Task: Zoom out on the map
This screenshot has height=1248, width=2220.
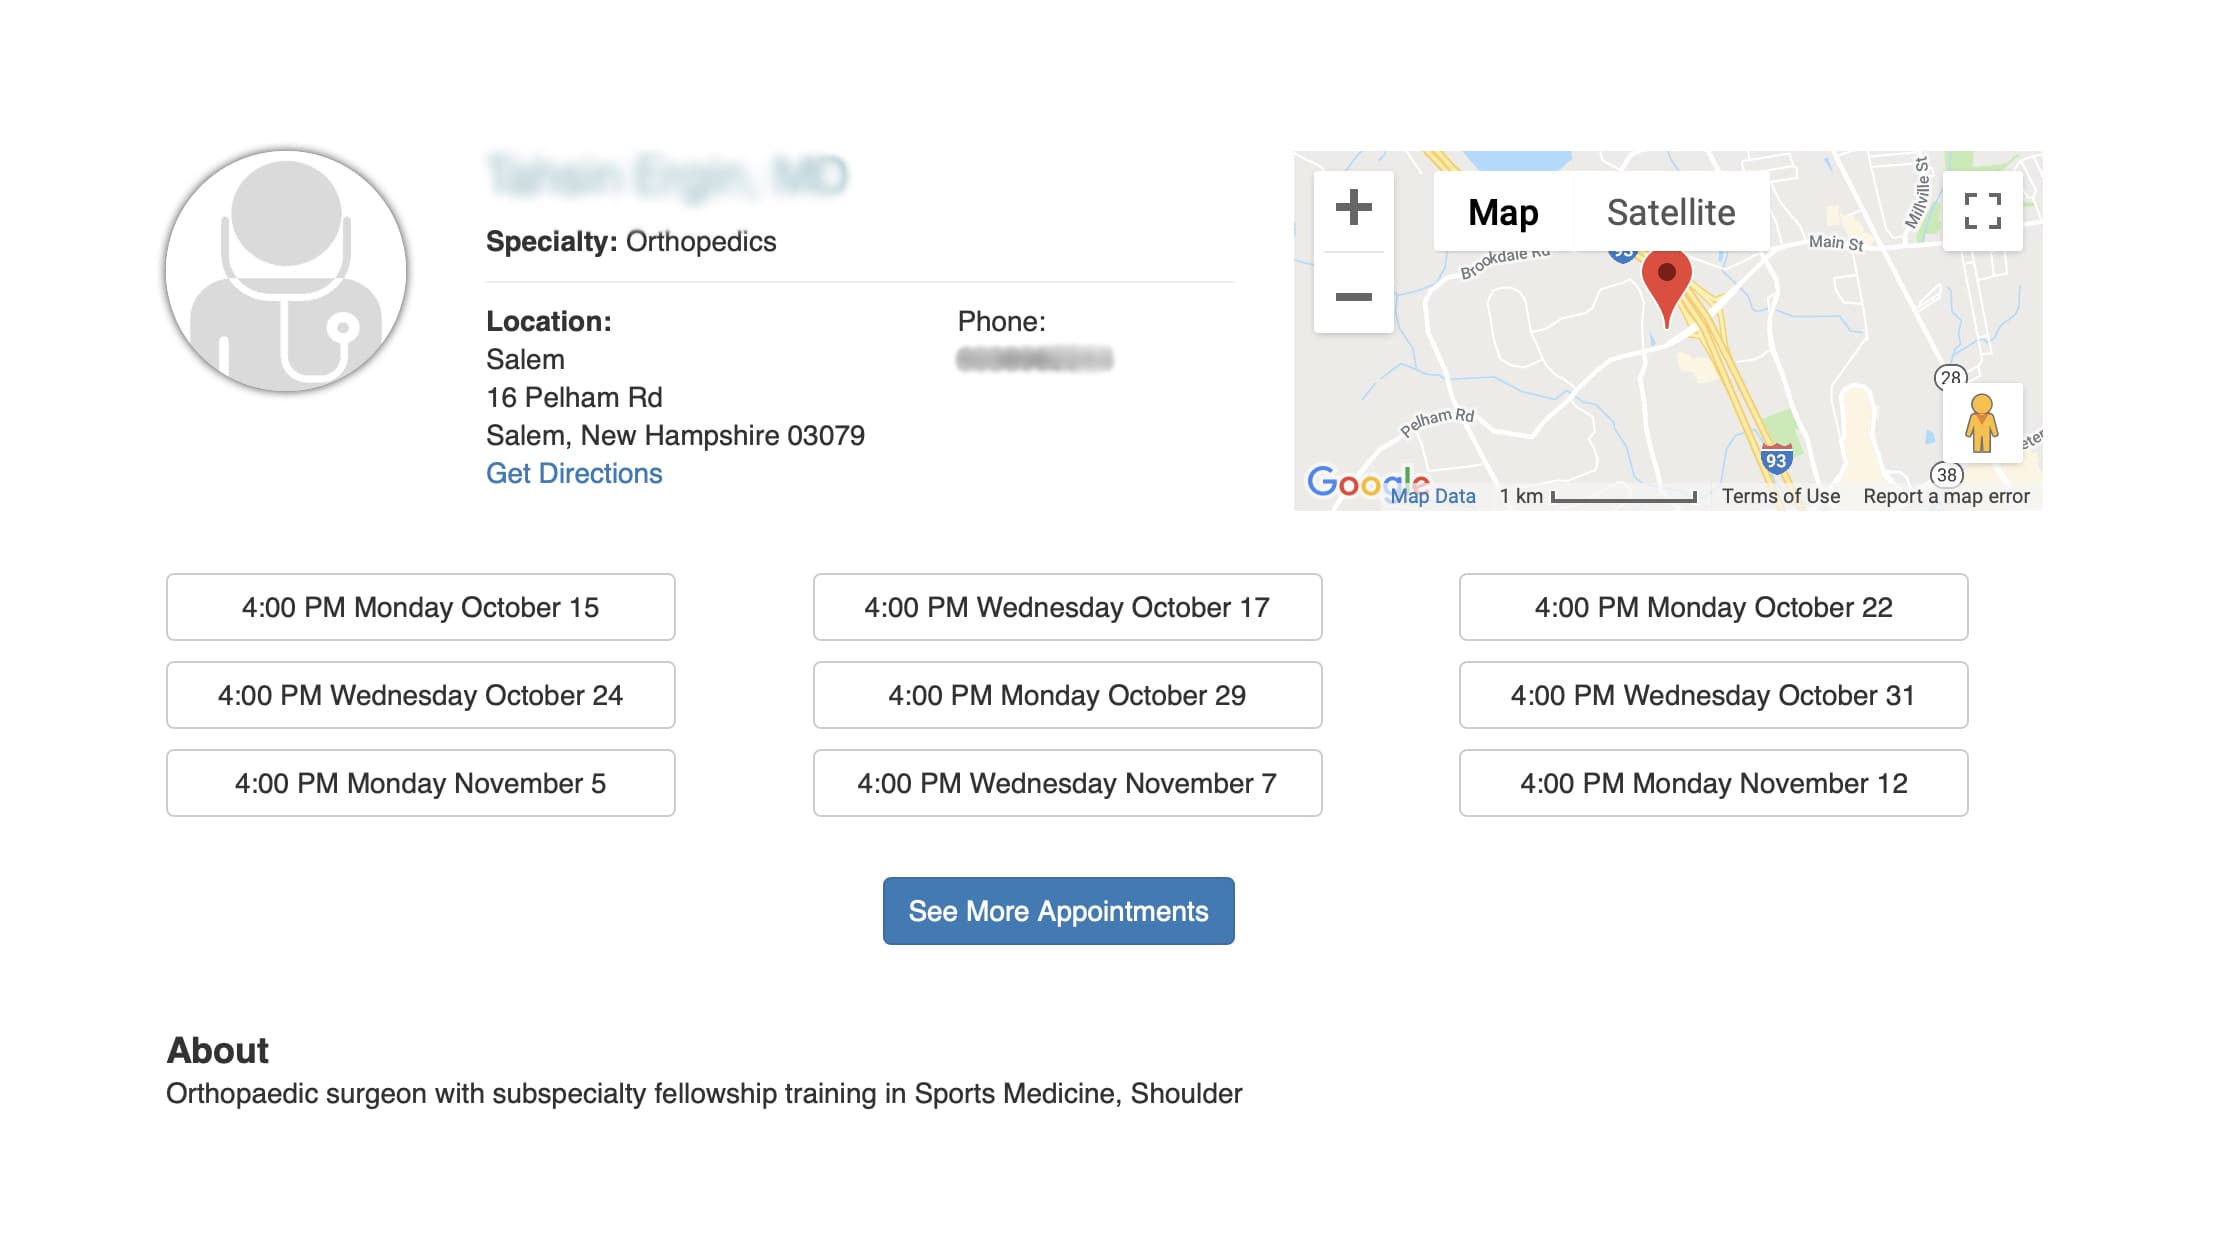Action: 1353,296
